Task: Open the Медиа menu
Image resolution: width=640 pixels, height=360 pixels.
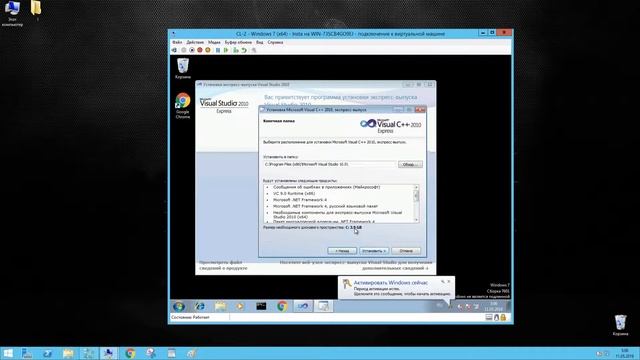Action: pos(214,42)
